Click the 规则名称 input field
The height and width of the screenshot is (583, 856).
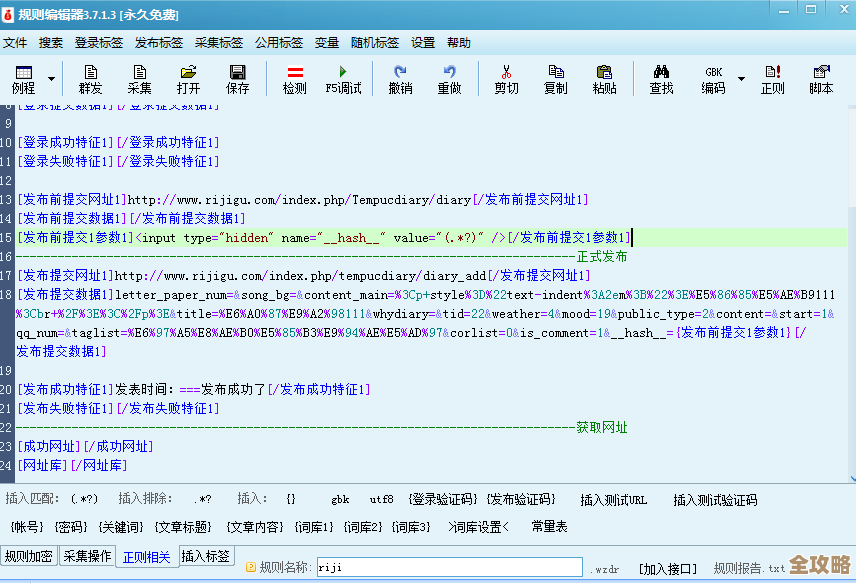(449, 567)
